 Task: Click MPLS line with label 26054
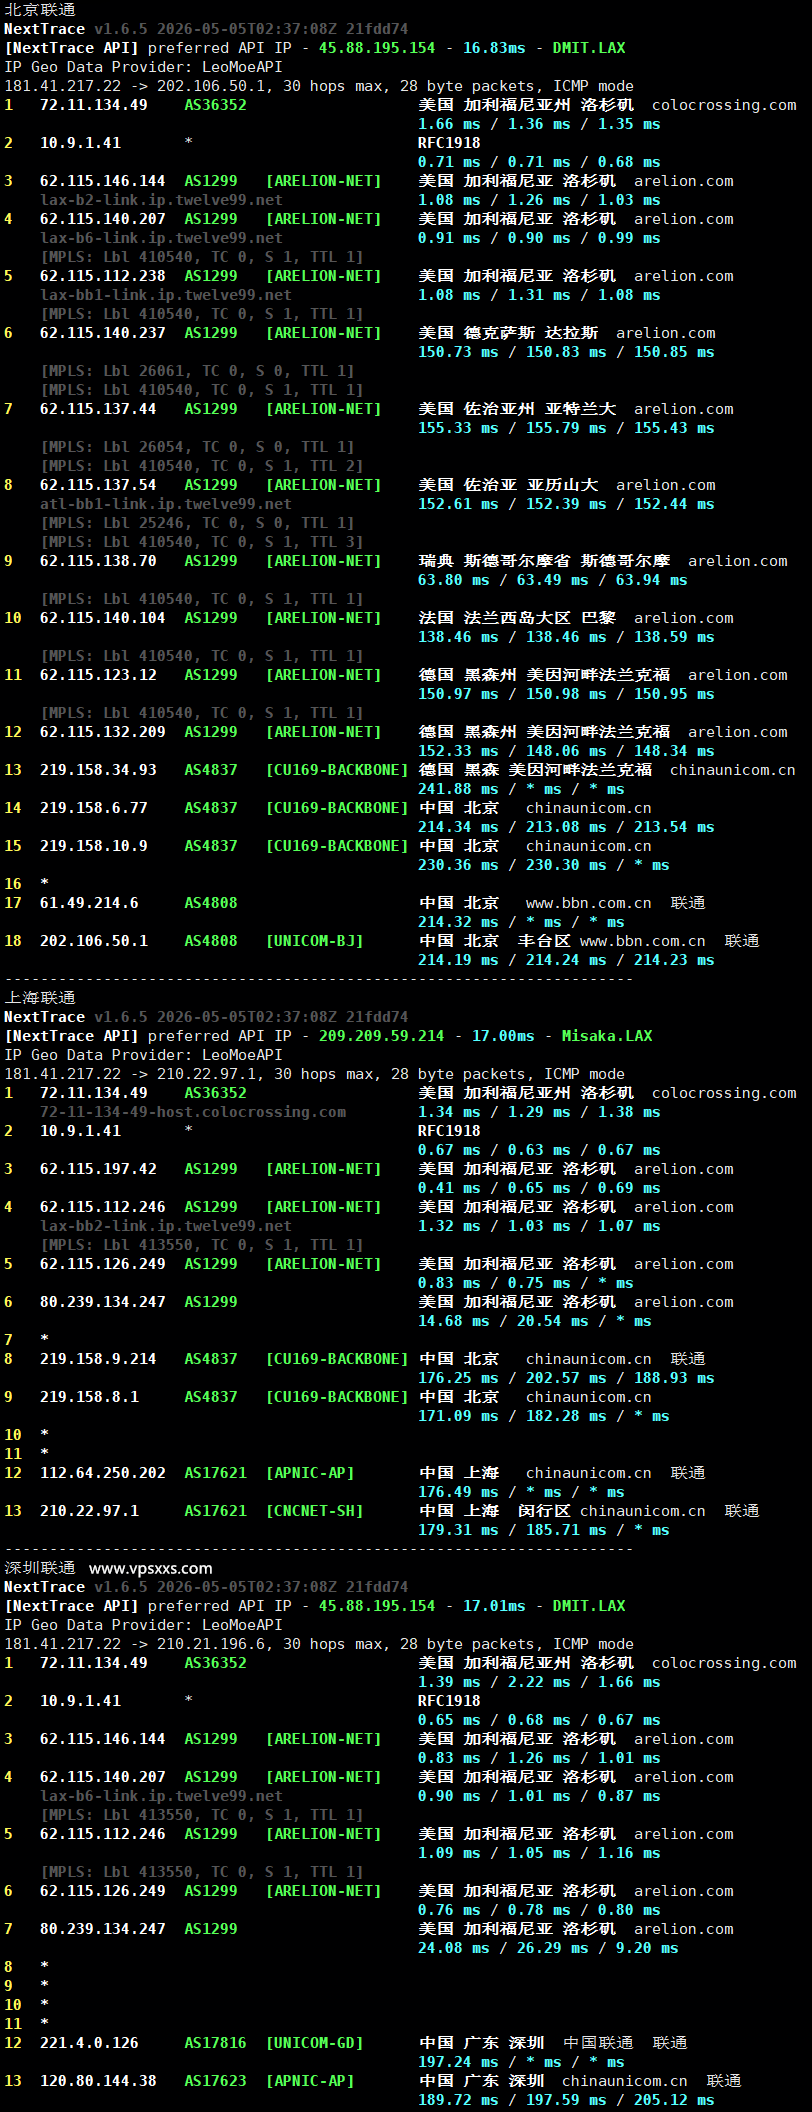pyautogui.click(x=197, y=446)
